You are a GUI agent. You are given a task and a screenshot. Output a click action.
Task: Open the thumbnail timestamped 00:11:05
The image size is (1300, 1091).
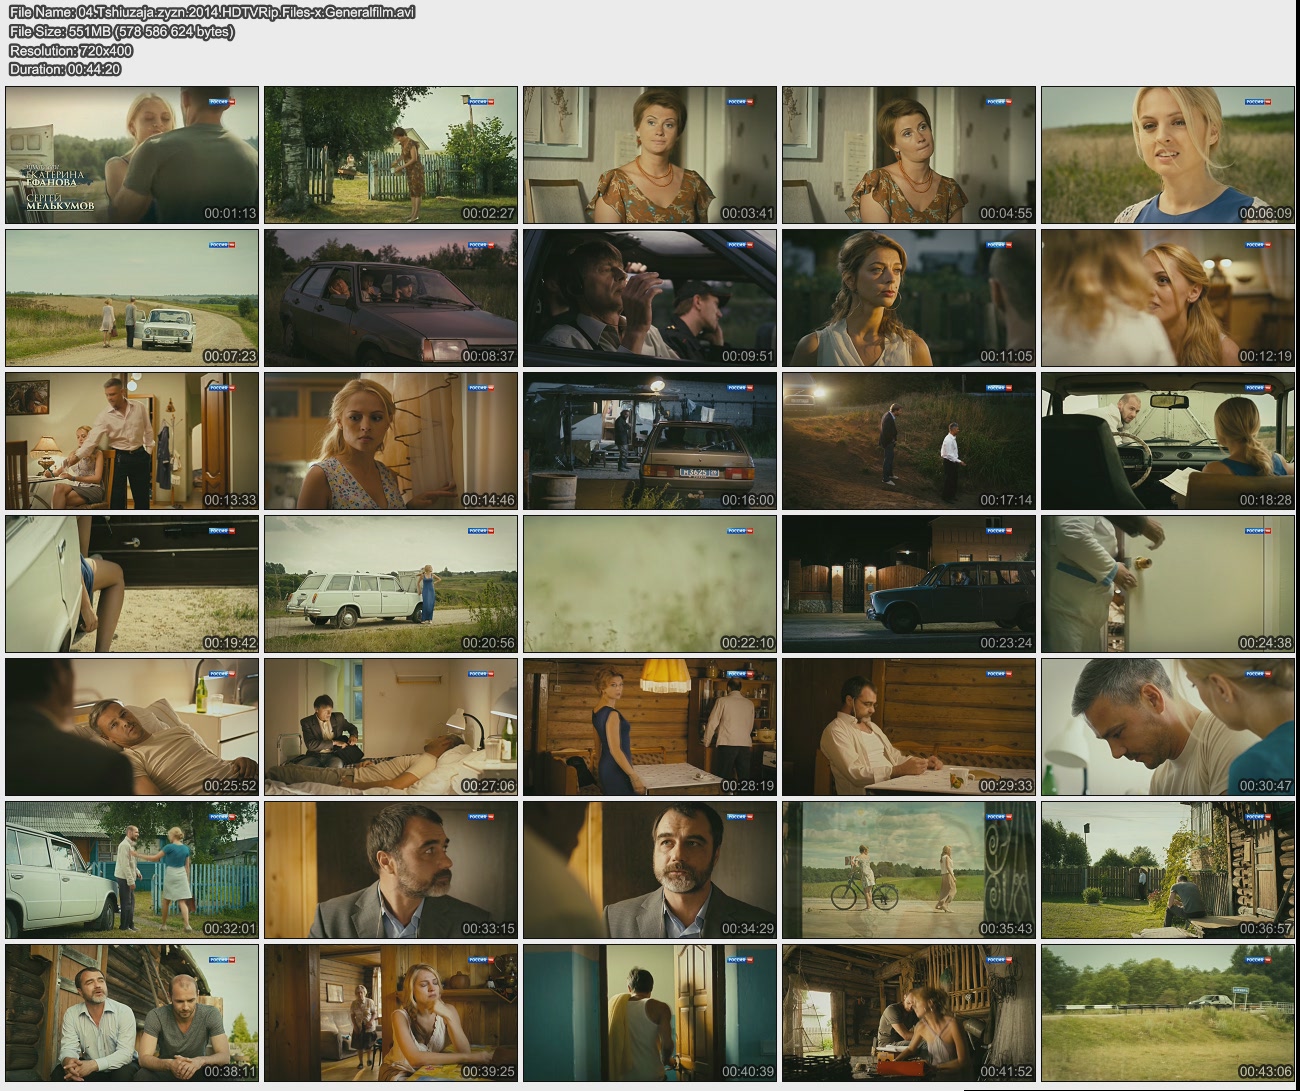tap(908, 298)
